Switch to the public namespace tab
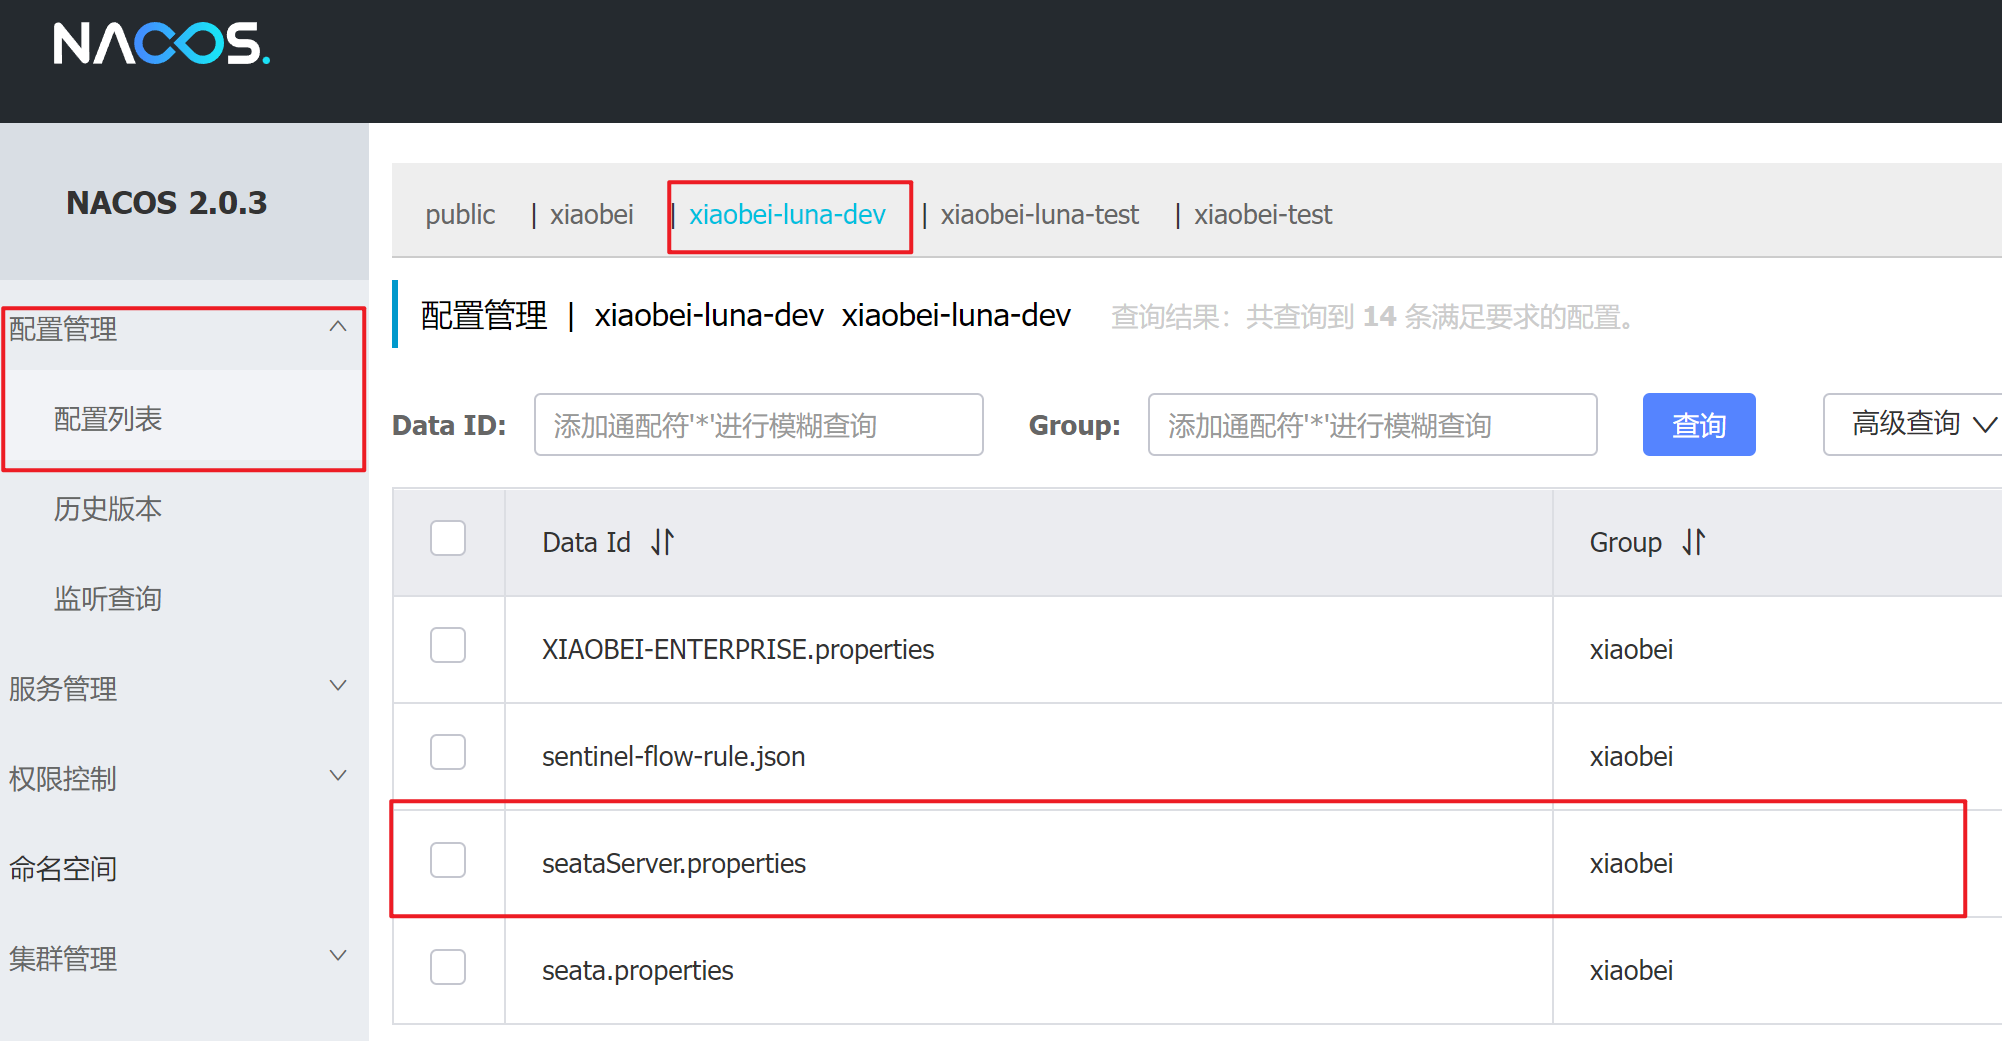This screenshot has height=1041, width=2002. coord(460,215)
